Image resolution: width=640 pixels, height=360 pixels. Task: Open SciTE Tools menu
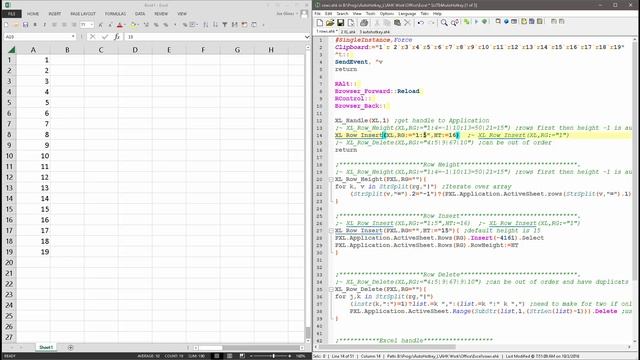click(370, 13)
